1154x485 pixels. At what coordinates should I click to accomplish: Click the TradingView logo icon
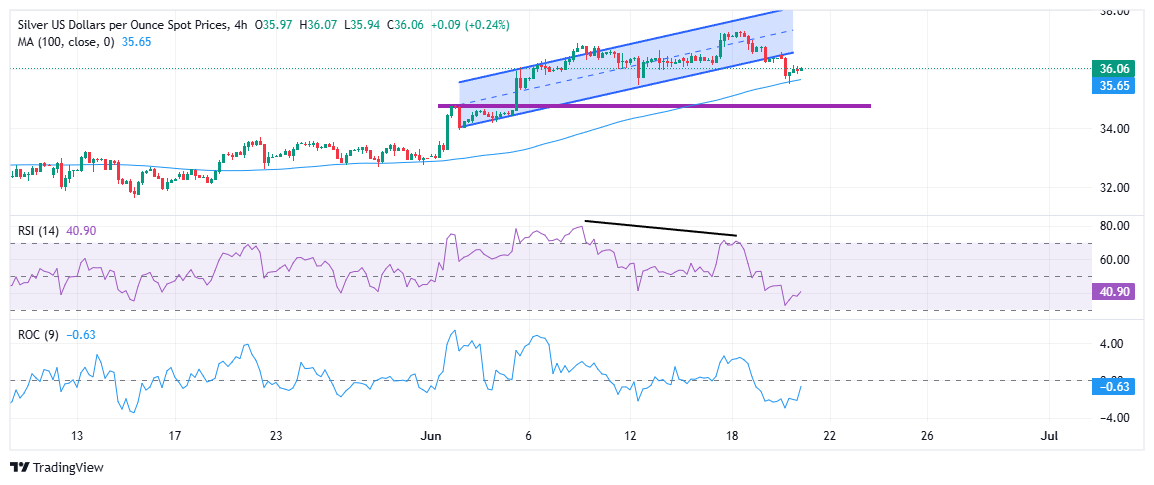tap(19, 468)
